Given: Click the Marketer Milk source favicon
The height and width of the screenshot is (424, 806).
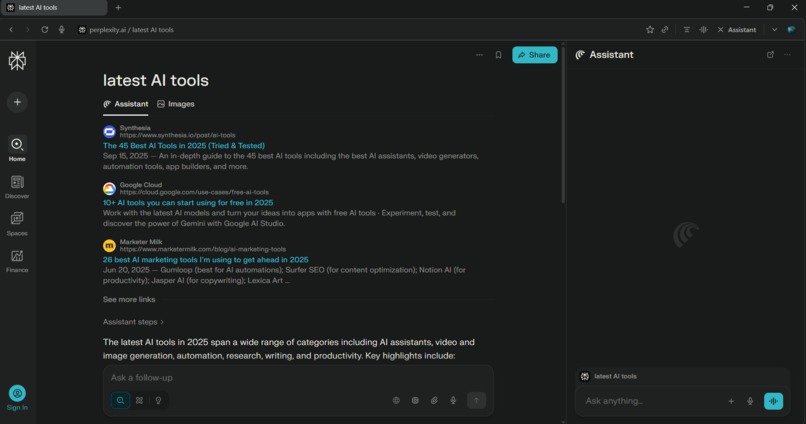Looking at the screenshot, I should click(x=109, y=246).
